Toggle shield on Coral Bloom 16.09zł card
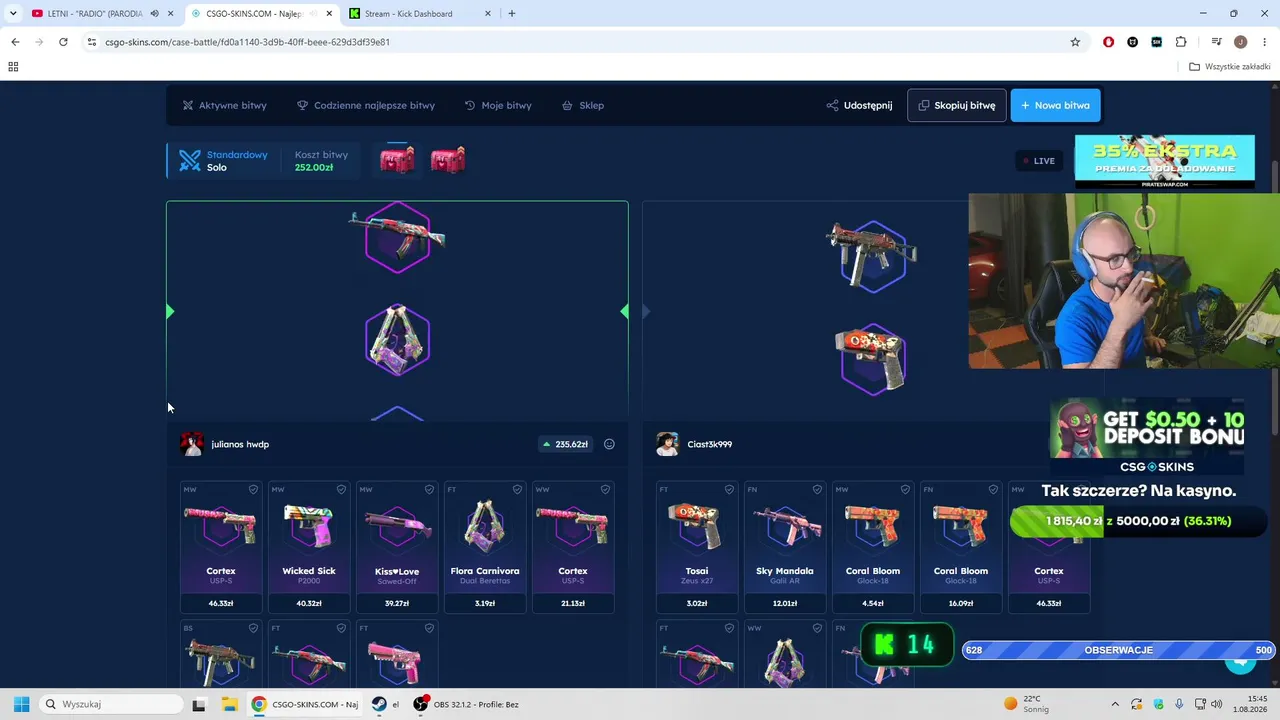 point(993,489)
